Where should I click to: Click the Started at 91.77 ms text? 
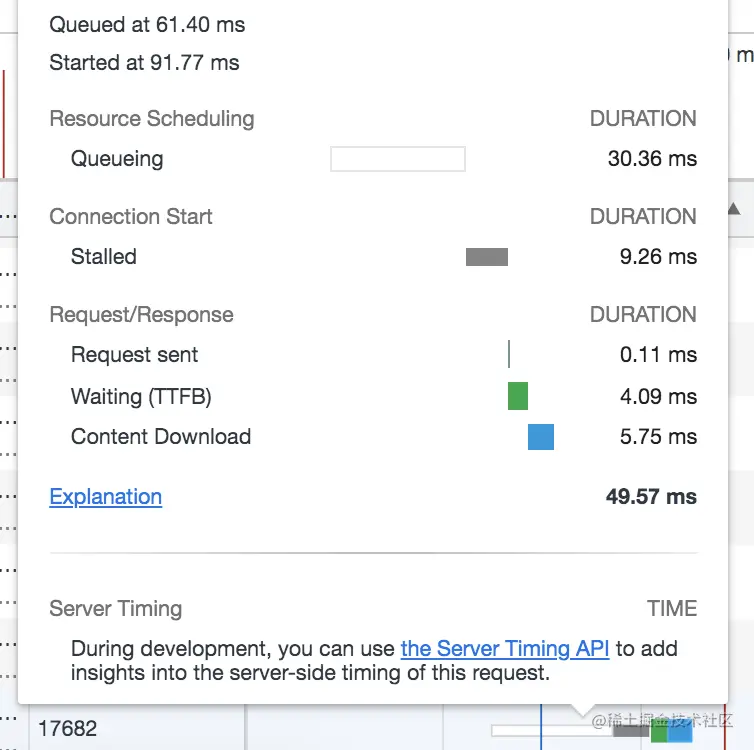[144, 63]
